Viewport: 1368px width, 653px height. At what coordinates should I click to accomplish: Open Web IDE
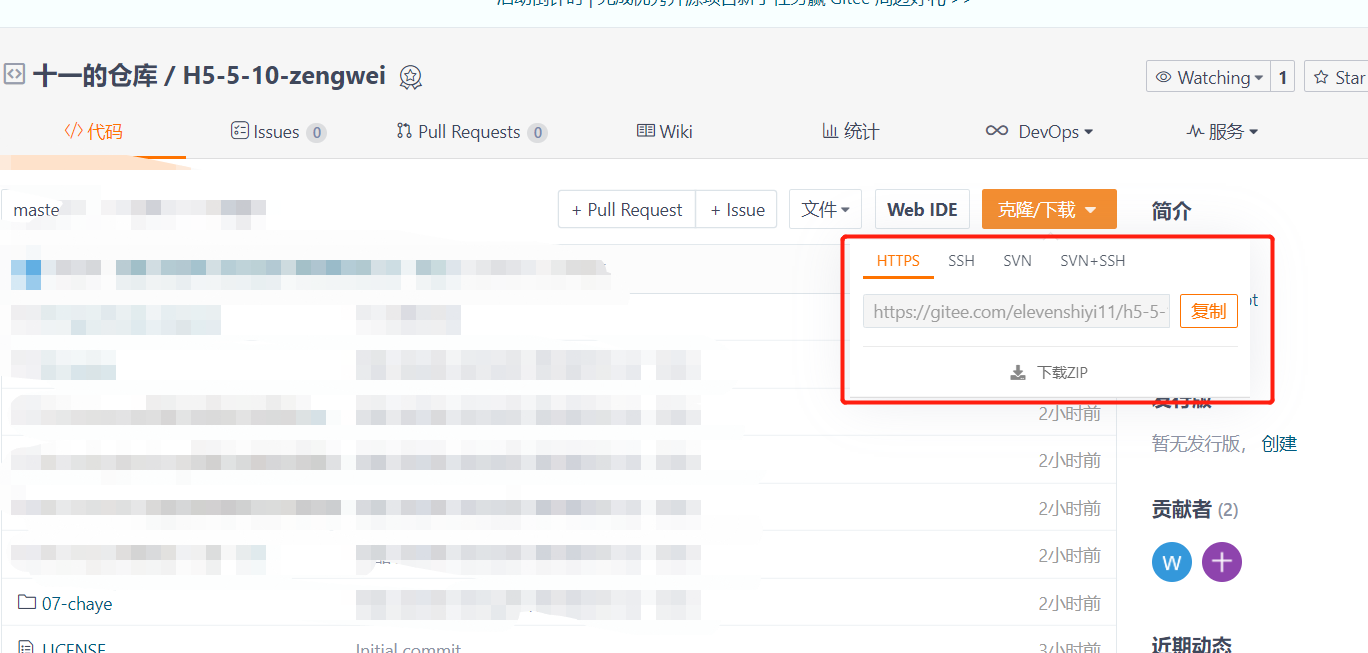click(922, 209)
